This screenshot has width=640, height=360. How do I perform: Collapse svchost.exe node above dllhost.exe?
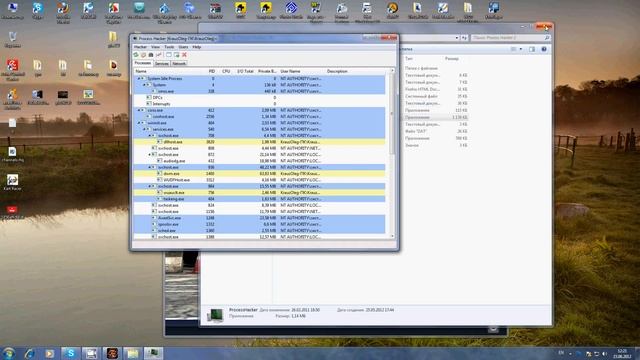click(149, 136)
